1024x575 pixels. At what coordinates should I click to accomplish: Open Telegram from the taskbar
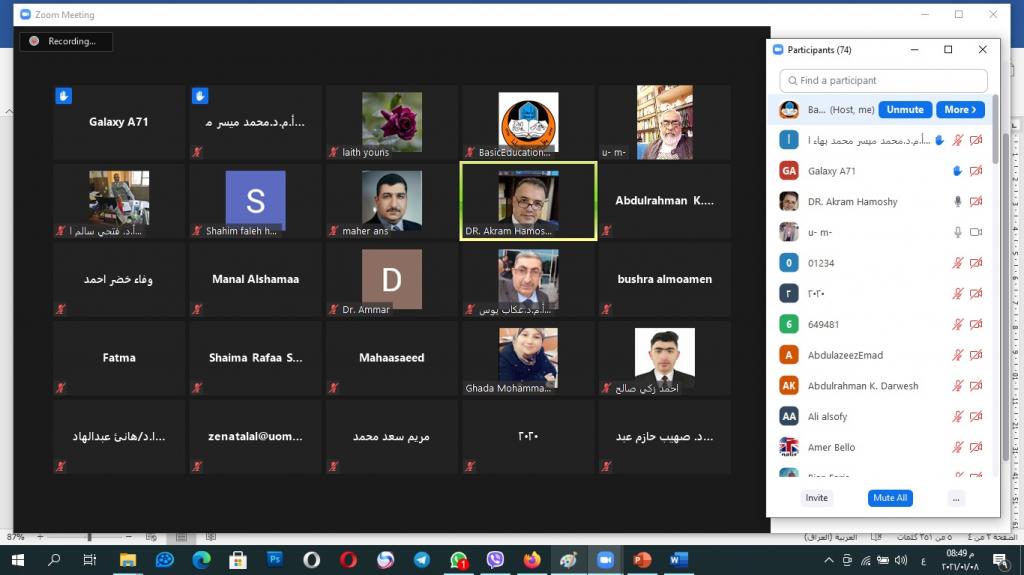421,560
